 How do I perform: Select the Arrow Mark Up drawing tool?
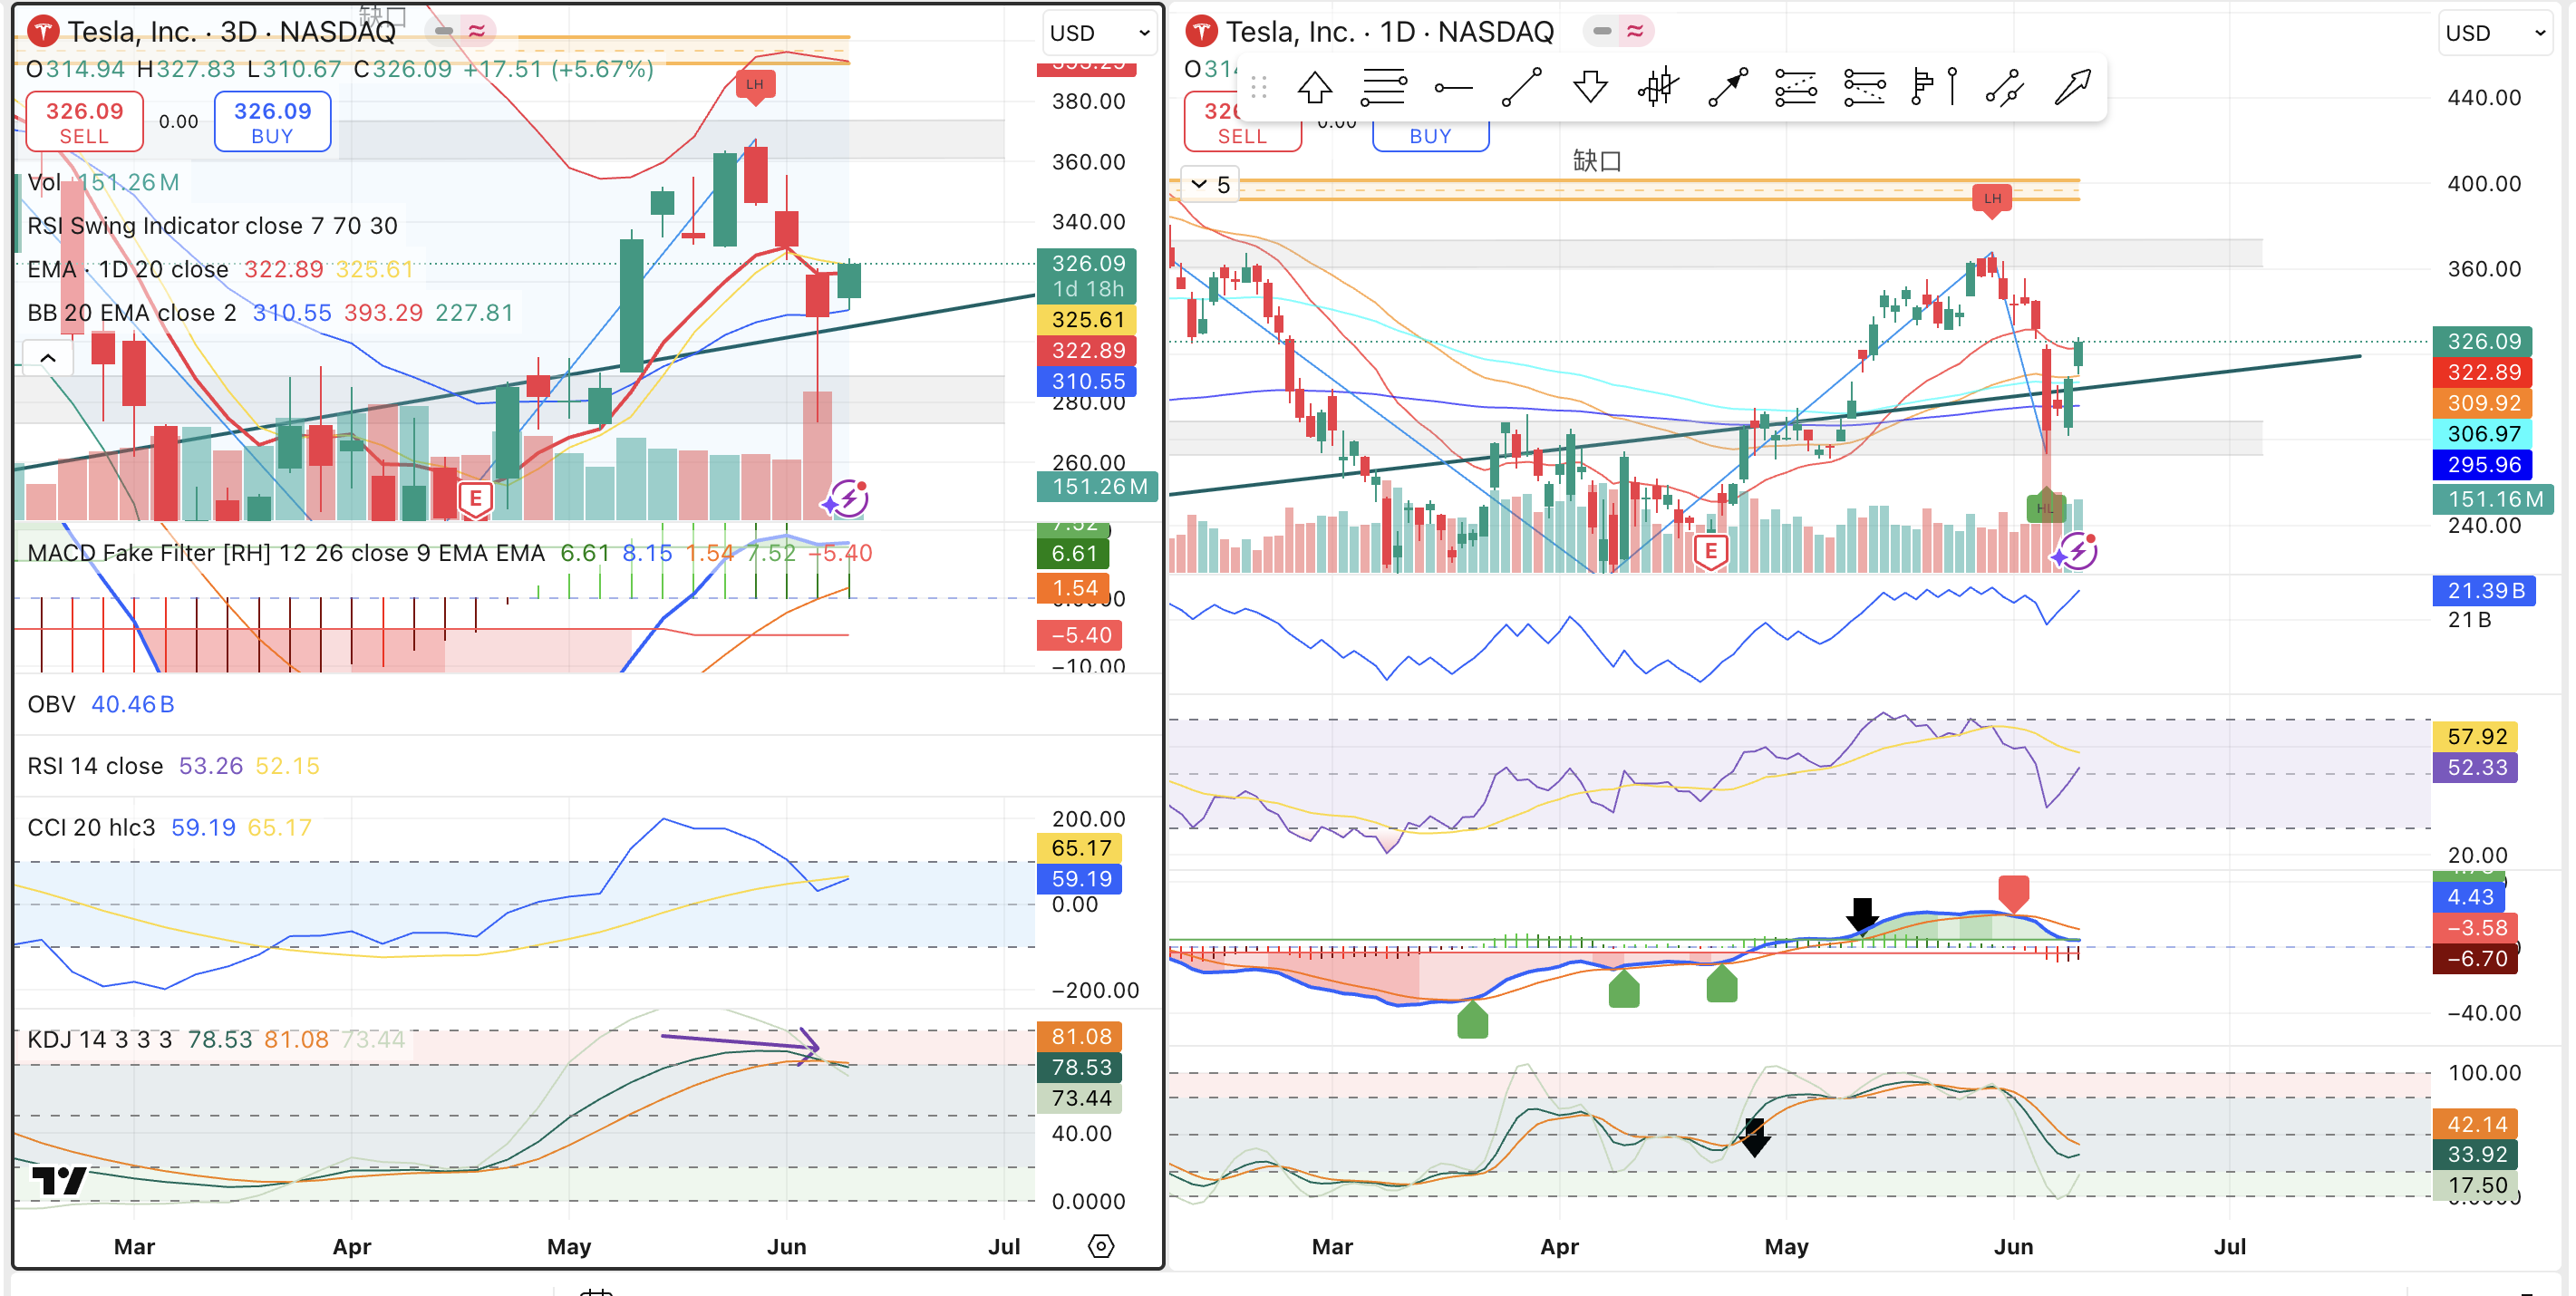coord(1314,88)
